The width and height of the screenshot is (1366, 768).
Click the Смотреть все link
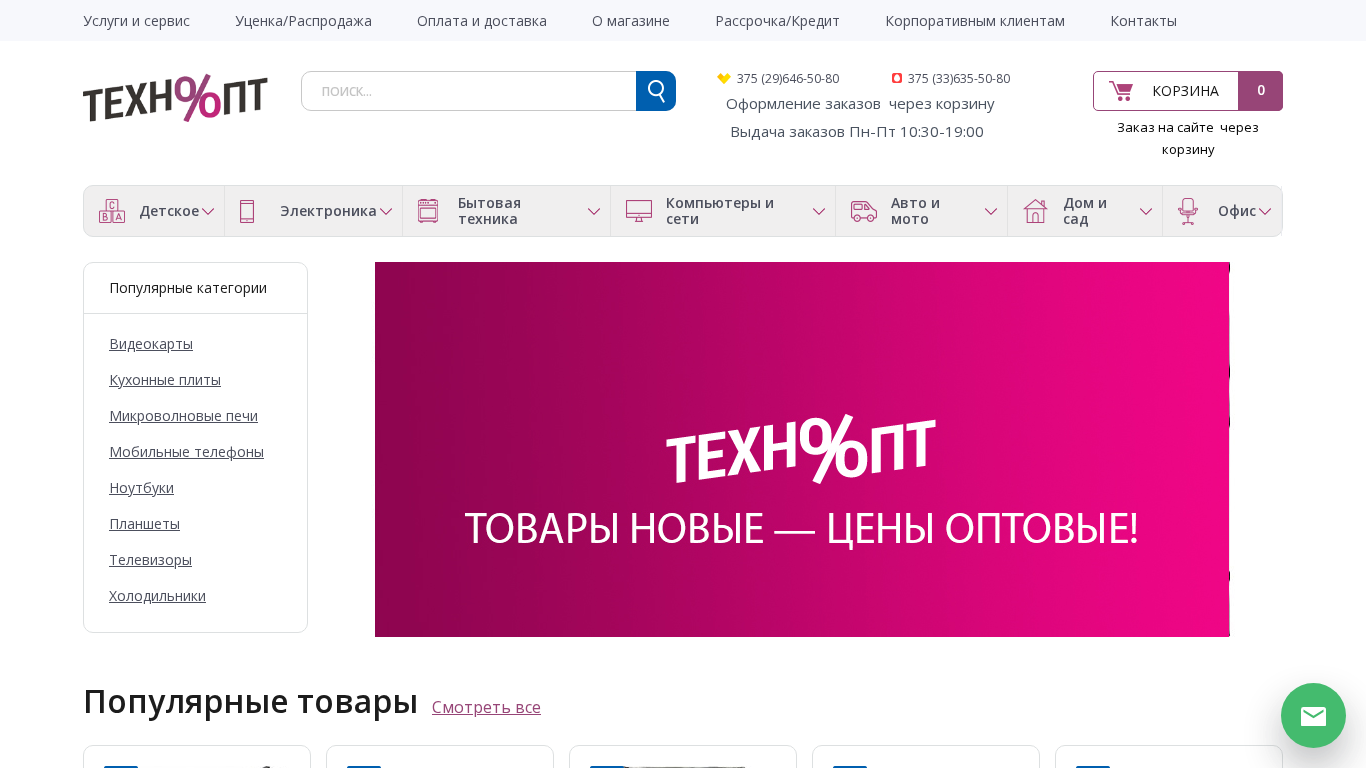click(x=486, y=707)
